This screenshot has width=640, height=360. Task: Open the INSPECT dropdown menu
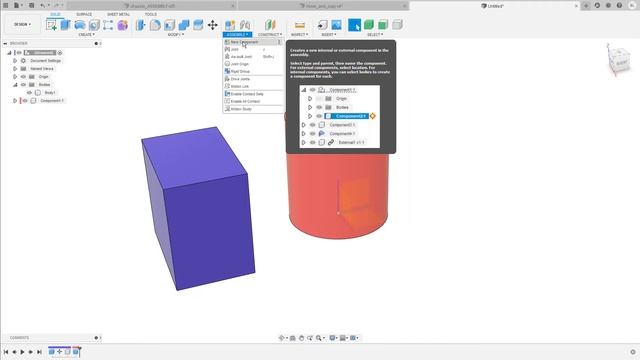299,35
